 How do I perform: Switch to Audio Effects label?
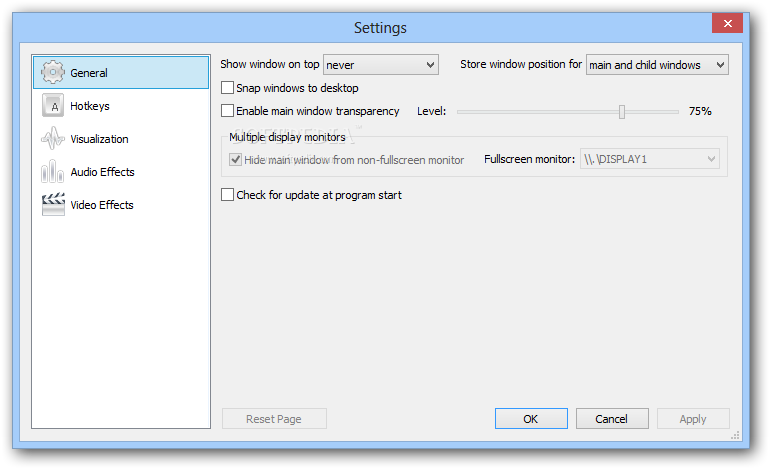(x=102, y=172)
